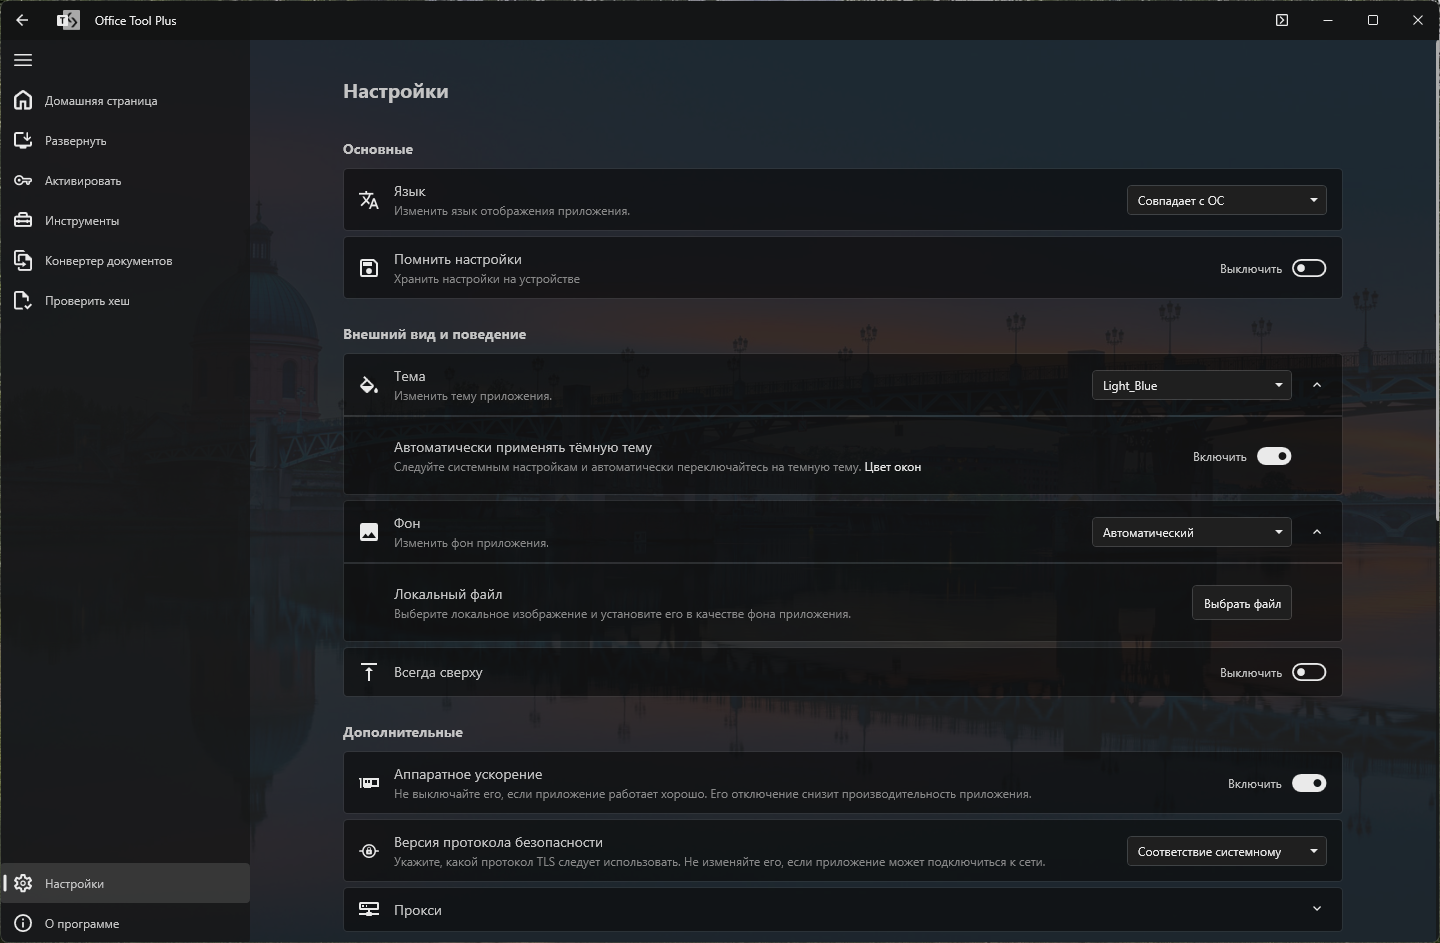Open the Автоматический background dropdown
1440x943 pixels.
click(1192, 532)
